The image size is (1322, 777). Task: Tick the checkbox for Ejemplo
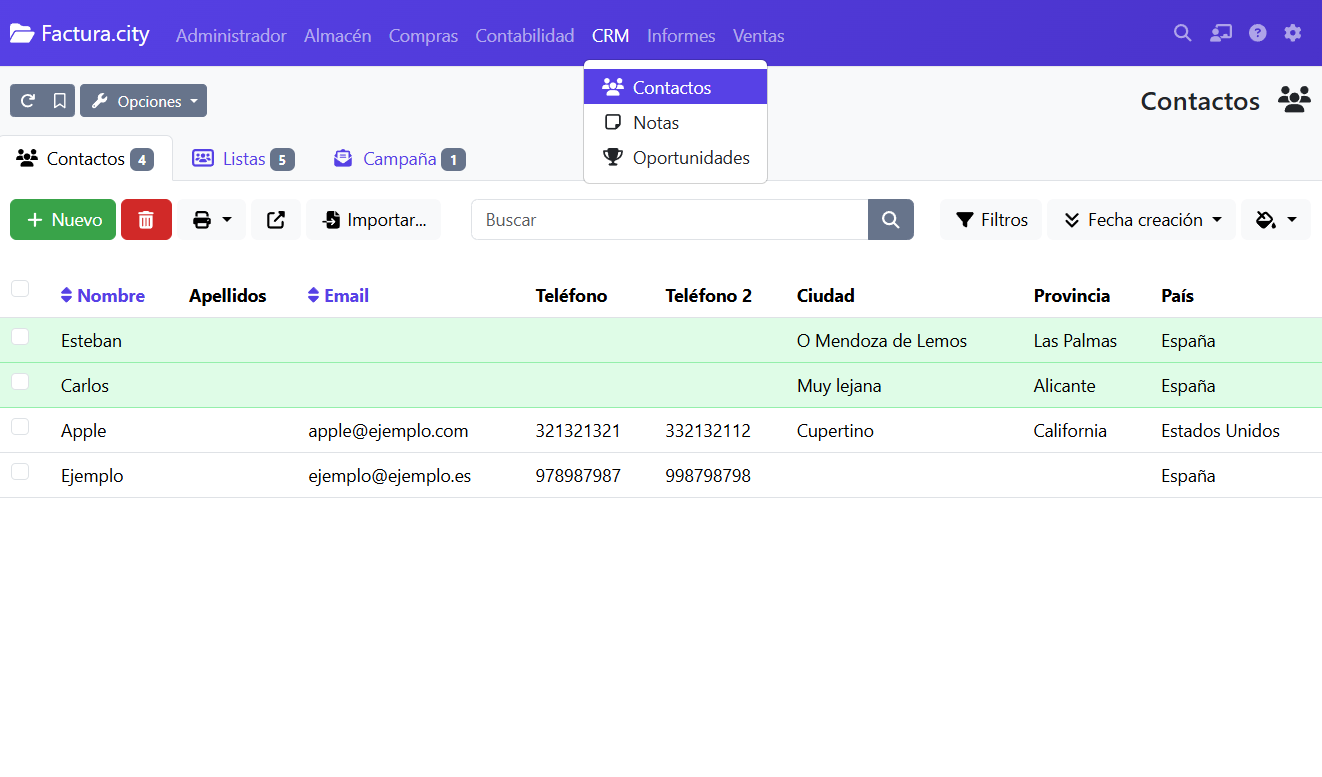pyautogui.click(x=20, y=472)
